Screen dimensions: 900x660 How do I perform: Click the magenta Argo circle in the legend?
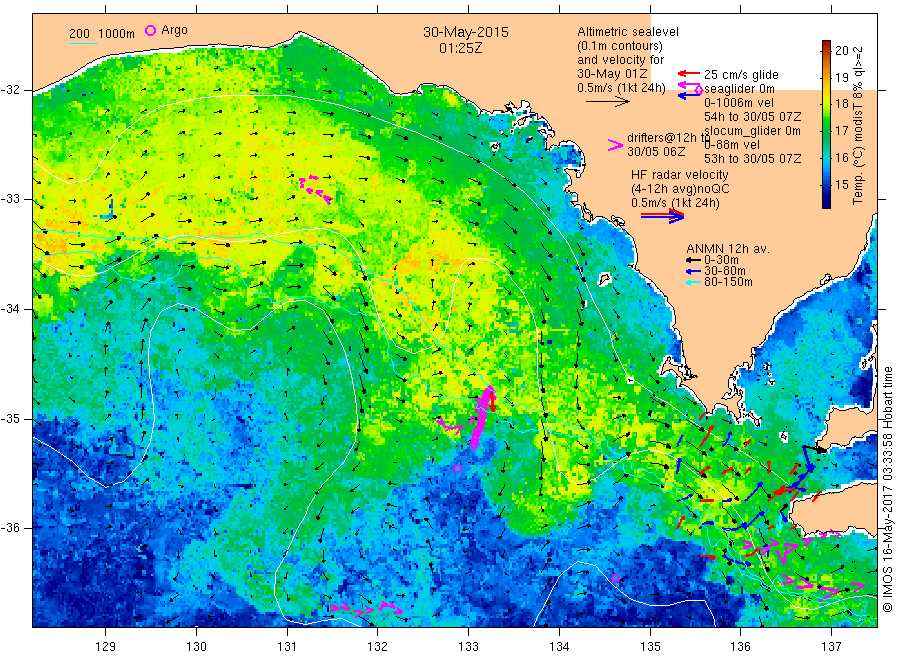point(150,30)
